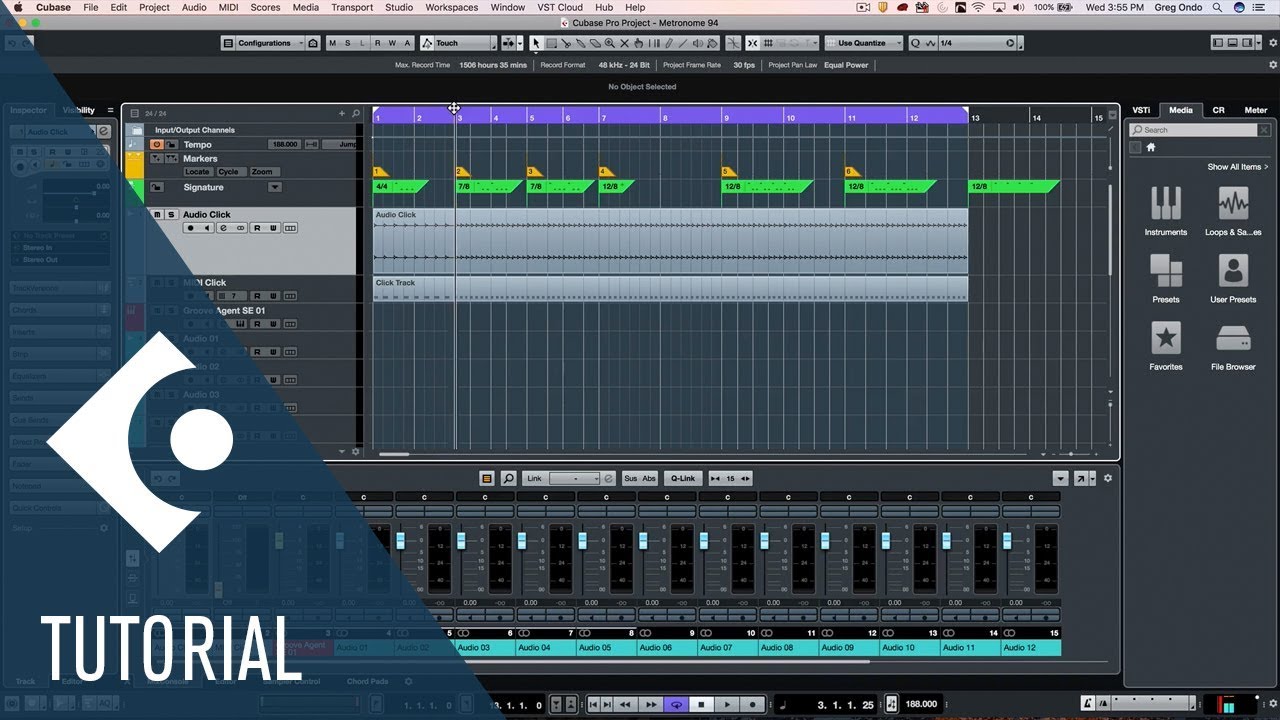Open the Transport menu
1280x720 pixels.
(x=352, y=7)
